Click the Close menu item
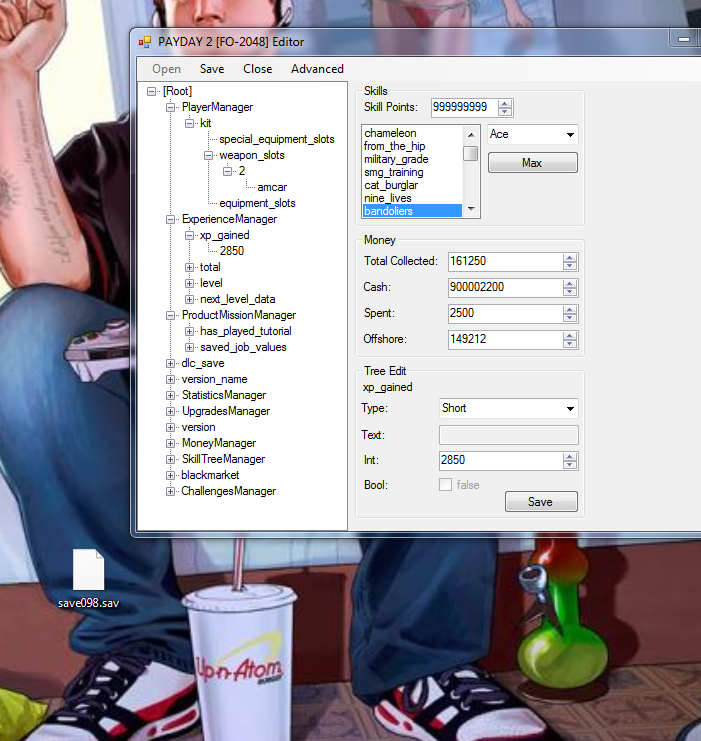The image size is (701, 741). tap(257, 69)
